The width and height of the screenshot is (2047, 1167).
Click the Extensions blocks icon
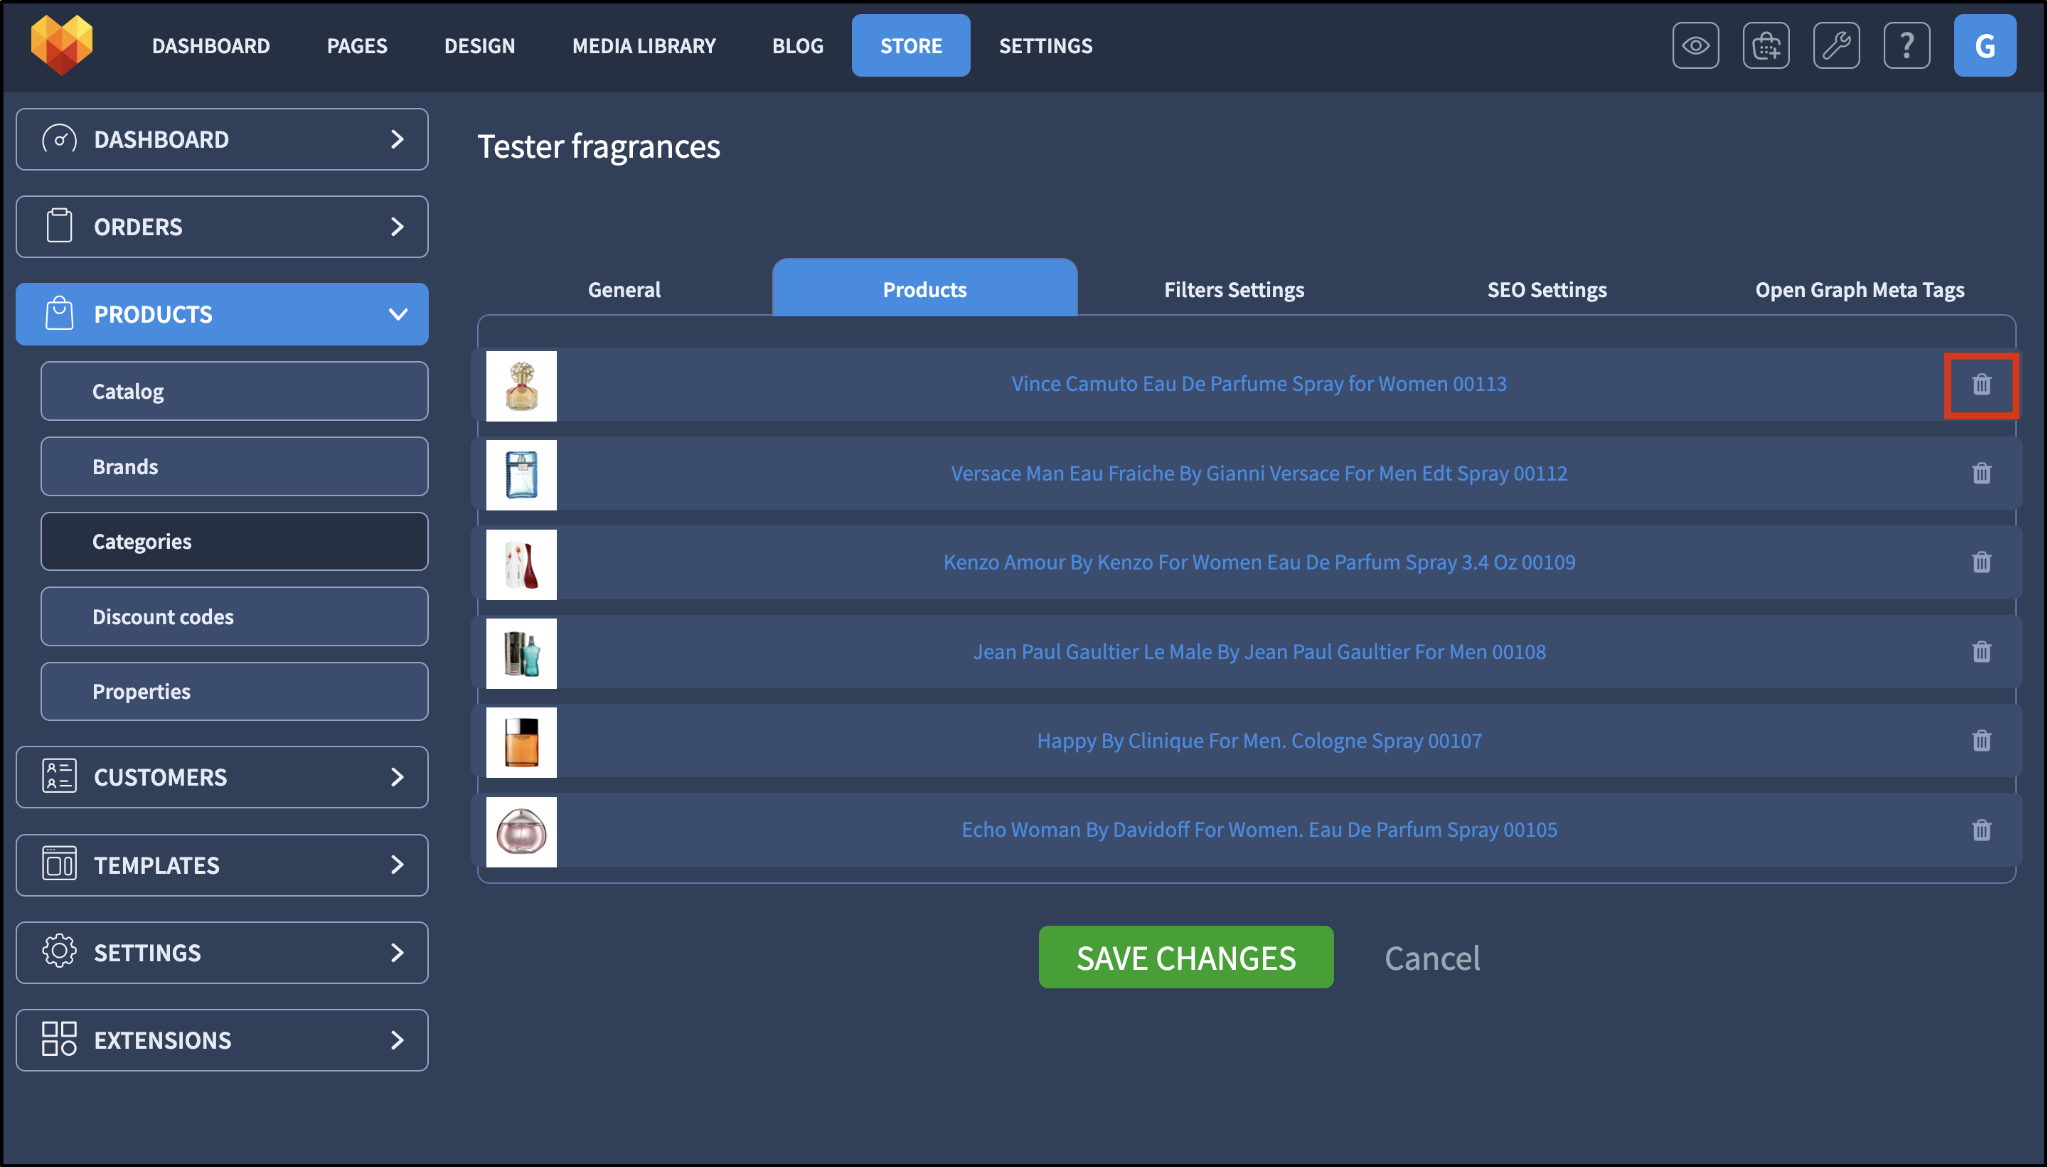coord(59,1039)
